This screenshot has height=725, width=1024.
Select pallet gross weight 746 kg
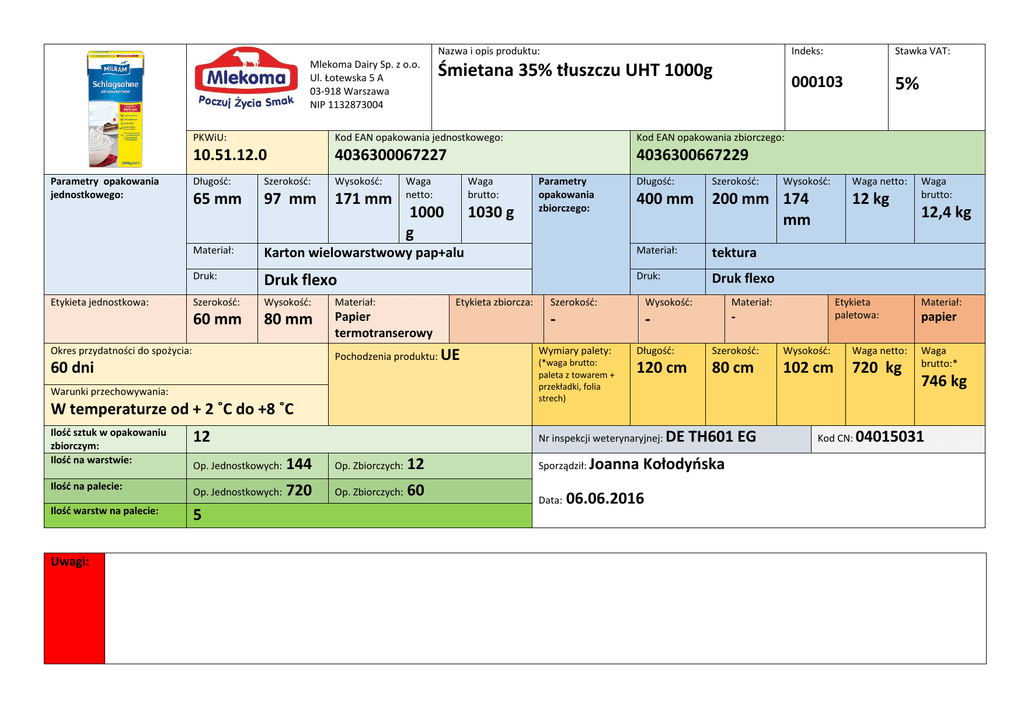(944, 381)
